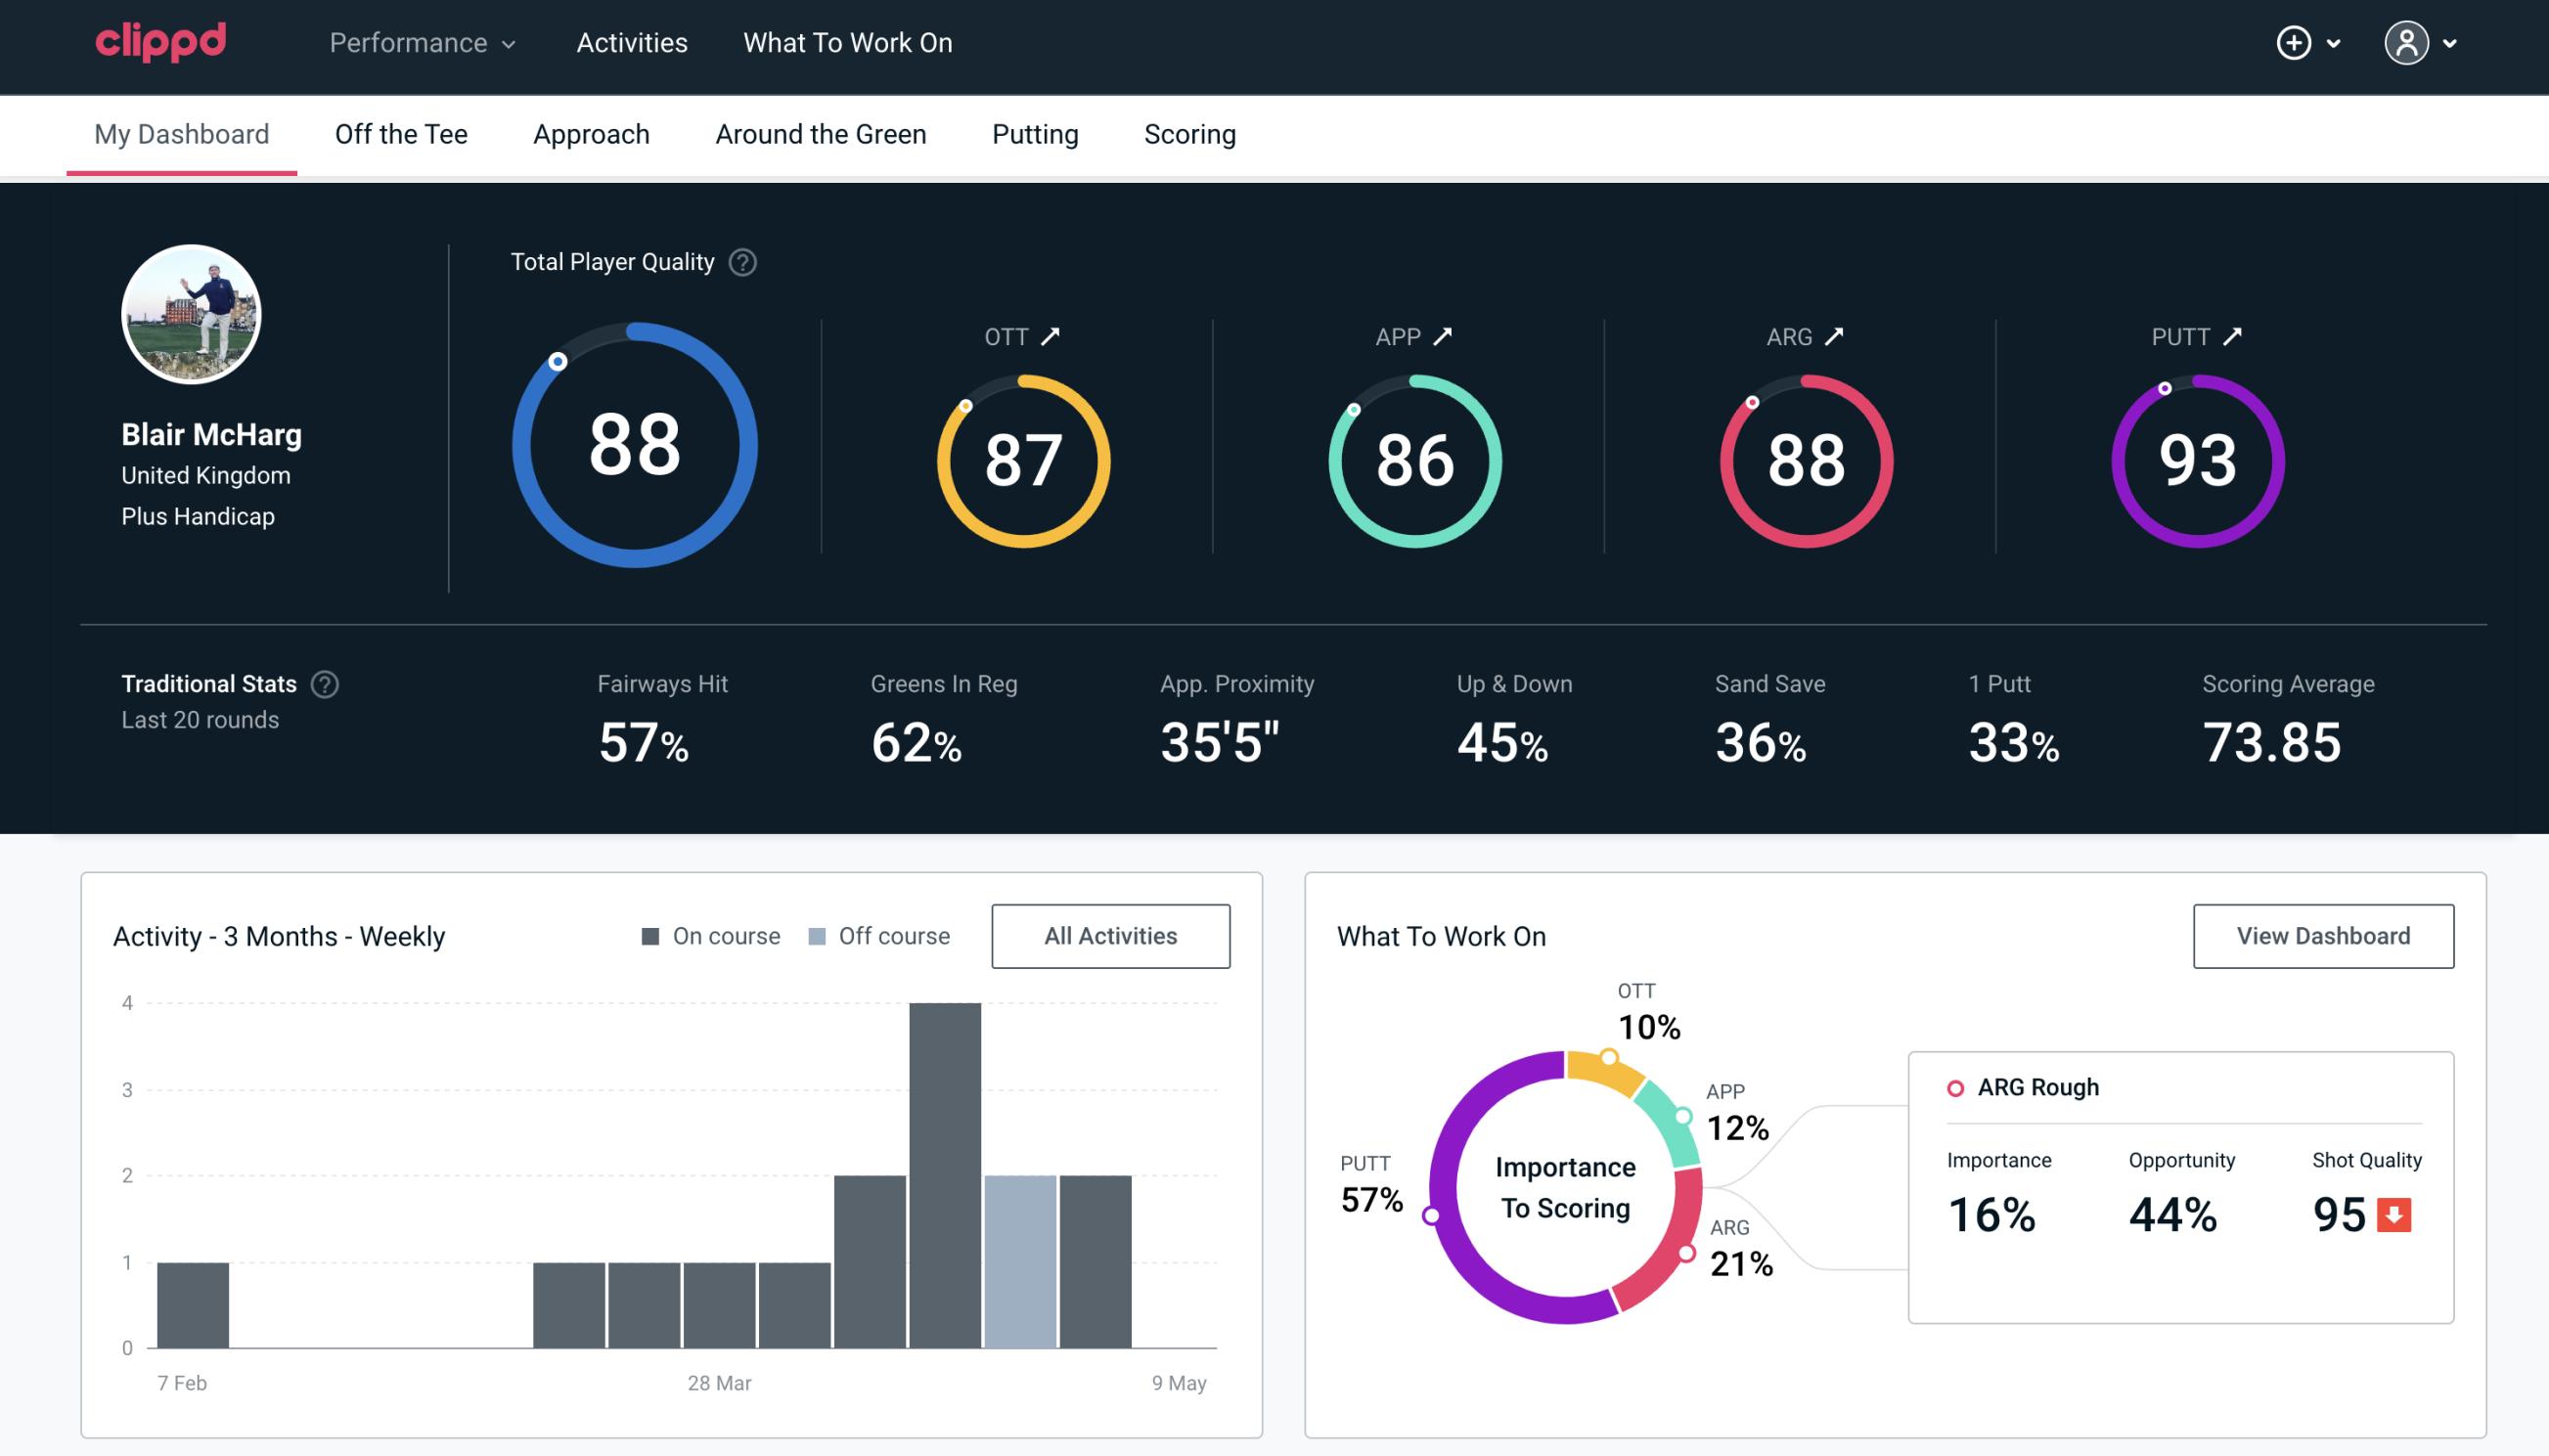The width and height of the screenshot is (2549, 1456).
Task: Click the ARG trending arrow icon
Action: coord(1837,336)
